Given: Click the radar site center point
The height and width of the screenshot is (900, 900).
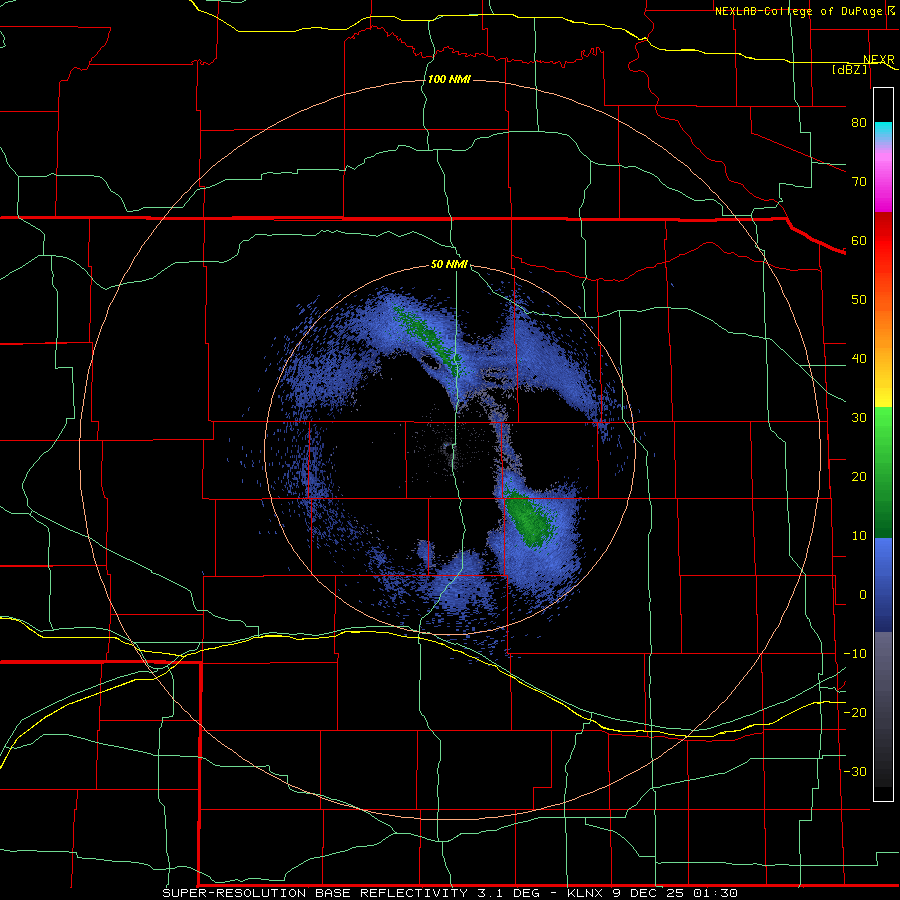Looking at the screenshot, I should point(449,449).
